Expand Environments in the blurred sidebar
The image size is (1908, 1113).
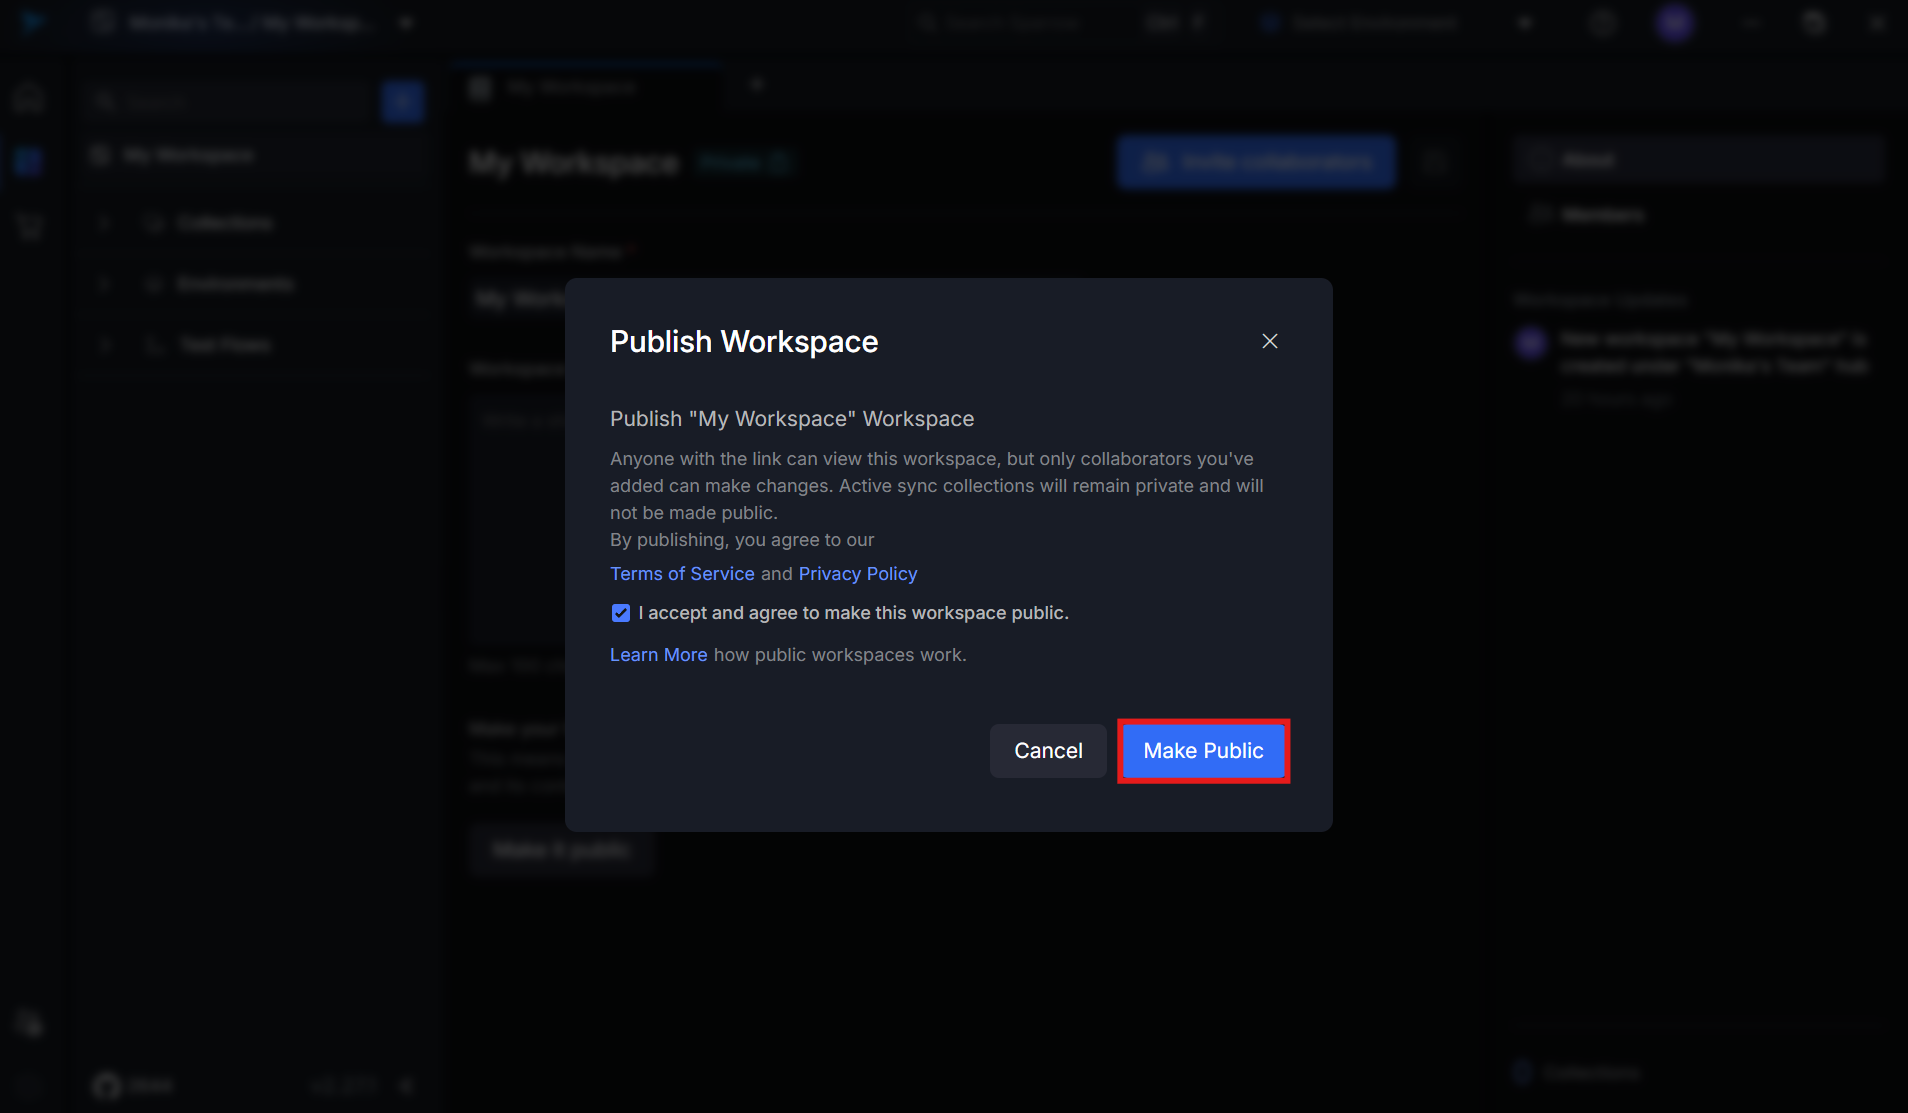pos(104,285)
